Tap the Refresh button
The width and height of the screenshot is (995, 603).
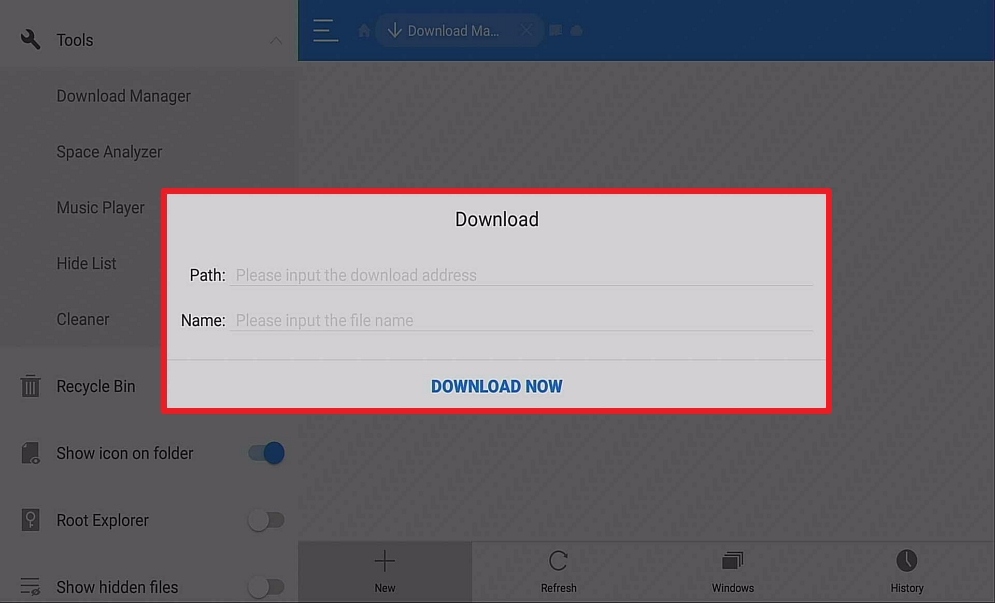pos(558,572)
